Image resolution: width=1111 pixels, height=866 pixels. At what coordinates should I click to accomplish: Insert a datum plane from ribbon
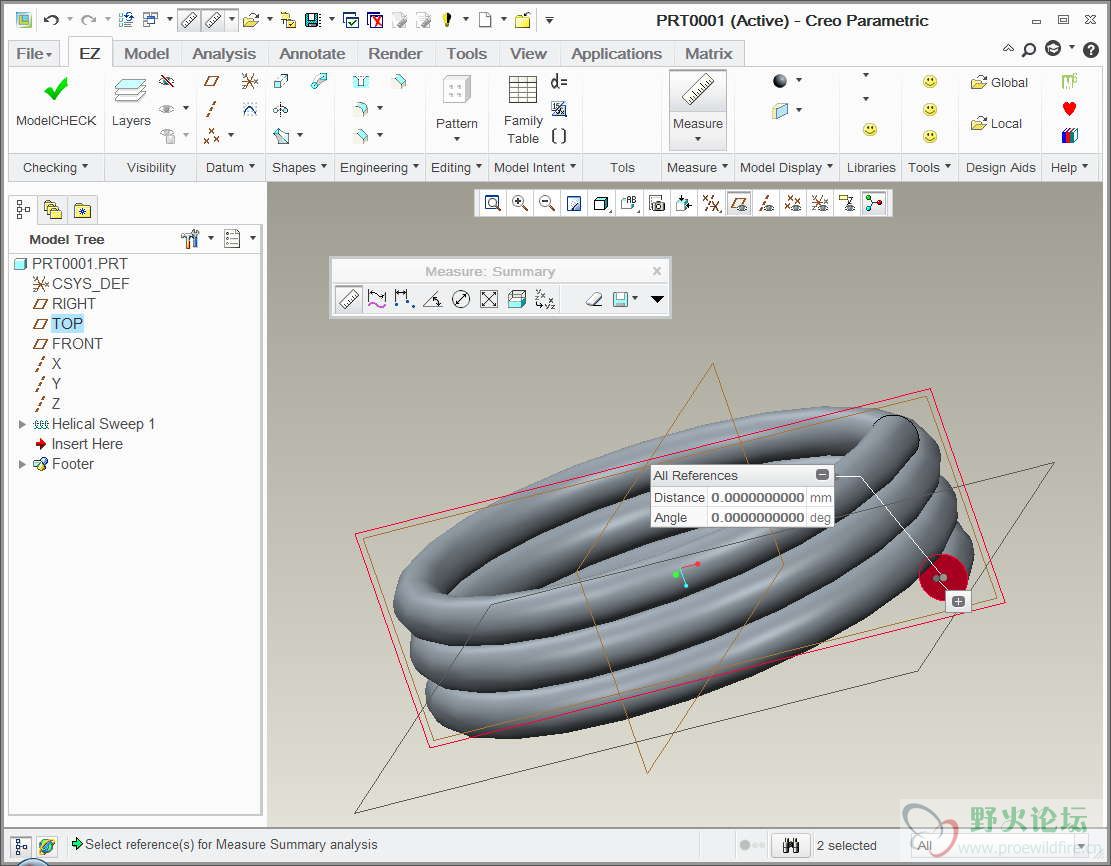pyautogui.click(x=211, y=81)
